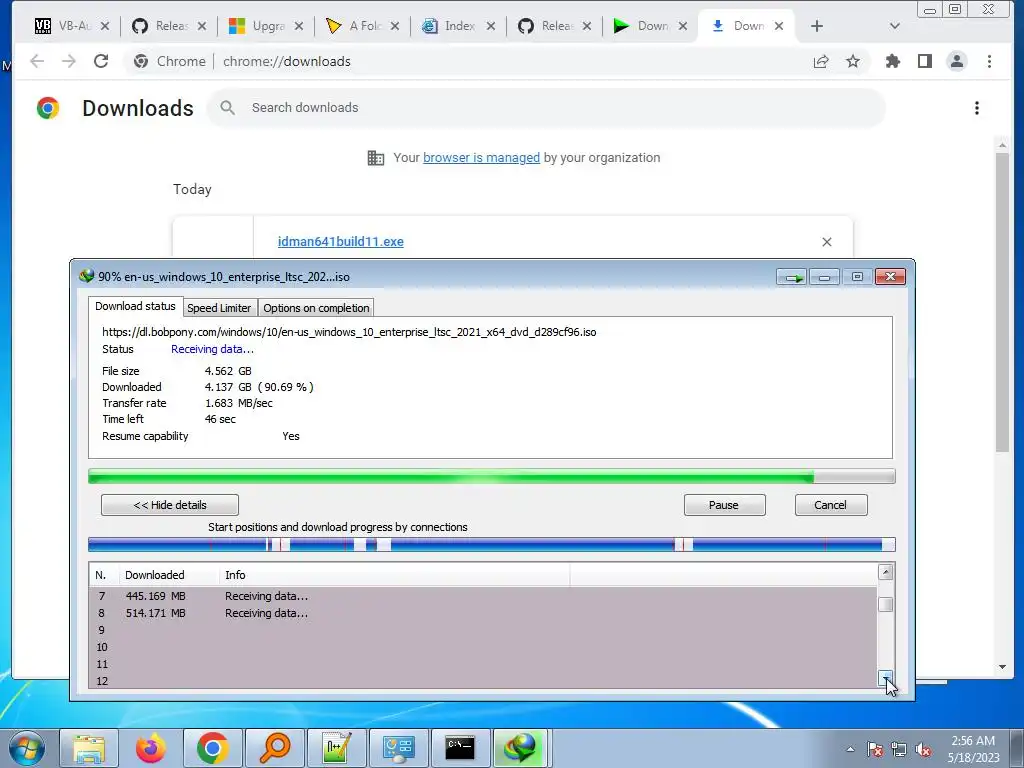Image resolution: width=1024 pixels, height=768 pixels.
Task: Click the Chrome taskbar icon
Action: (x=212, y=748)
